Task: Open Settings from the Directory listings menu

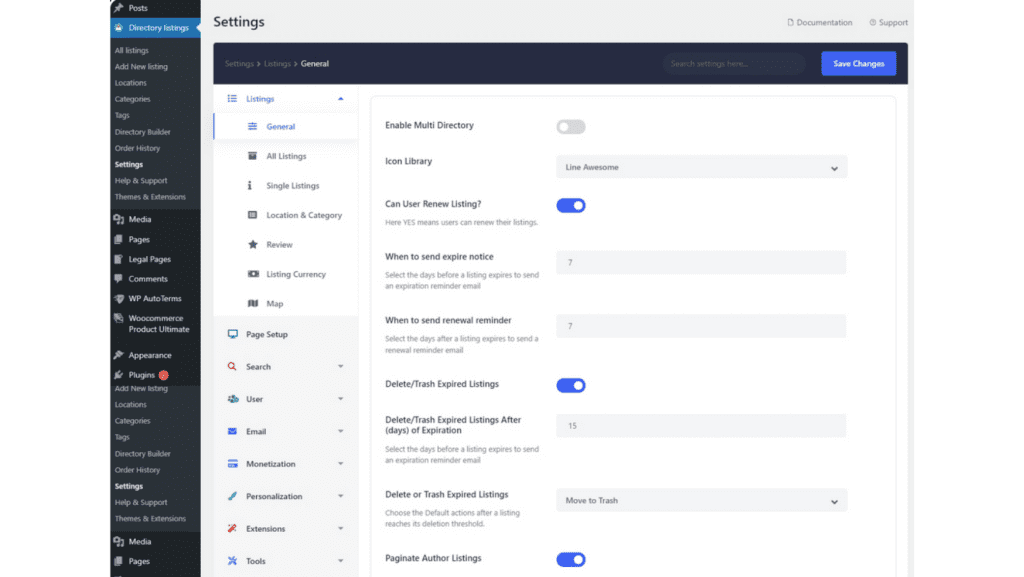Action: (129, 164)
